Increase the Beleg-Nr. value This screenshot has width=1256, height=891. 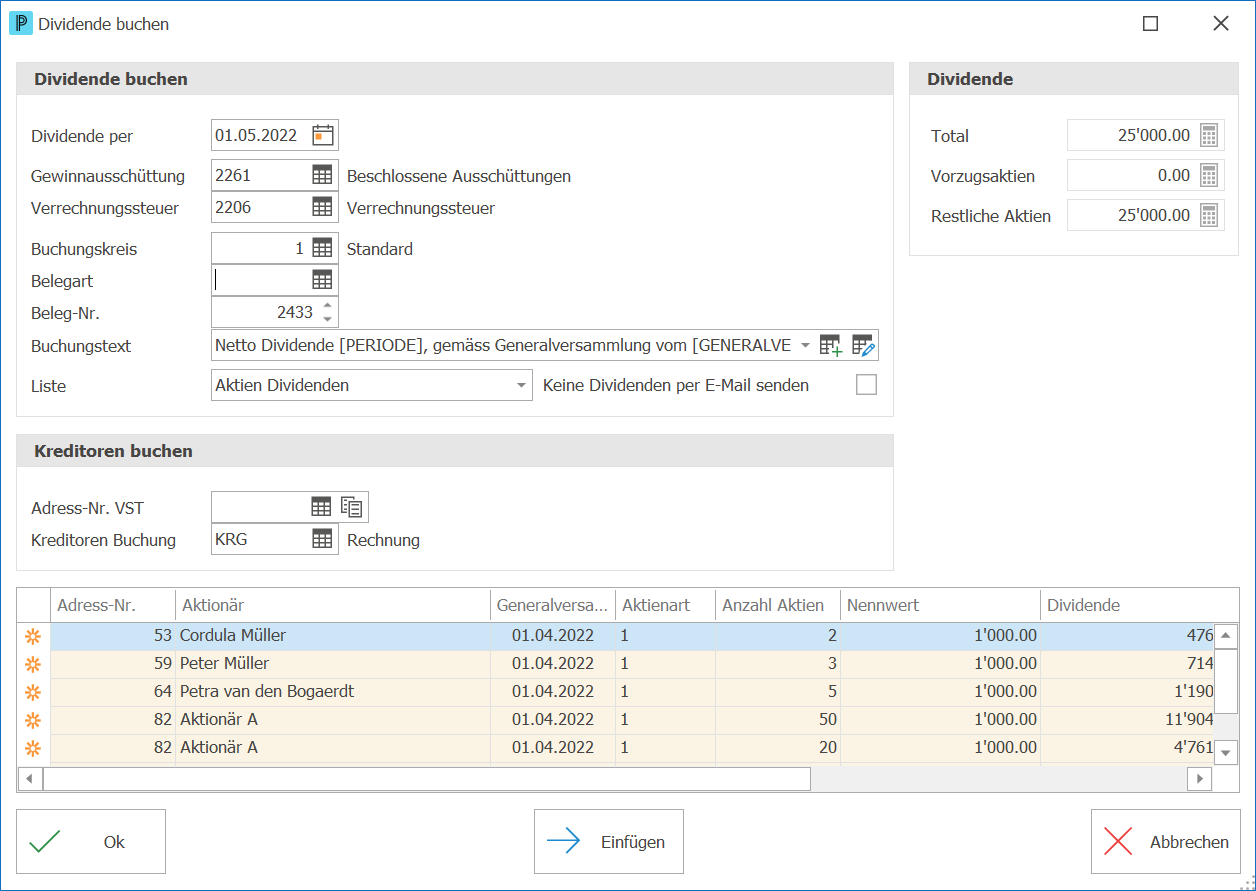[x=328, y=306]
